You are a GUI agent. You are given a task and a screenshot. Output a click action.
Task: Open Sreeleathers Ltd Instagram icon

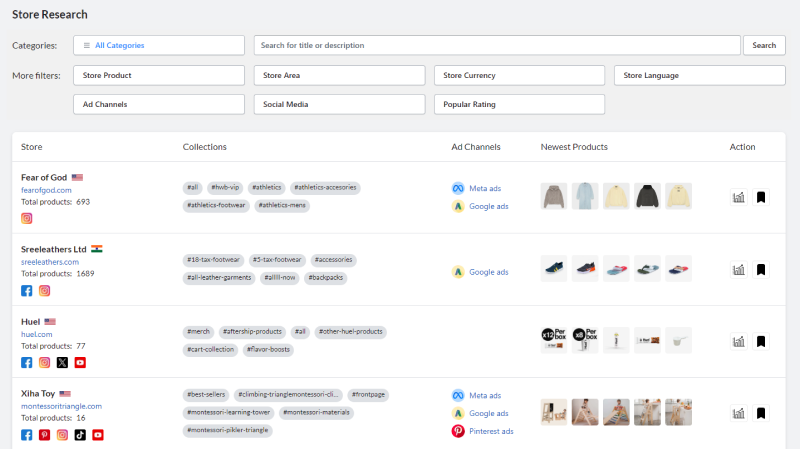(44, 291)
